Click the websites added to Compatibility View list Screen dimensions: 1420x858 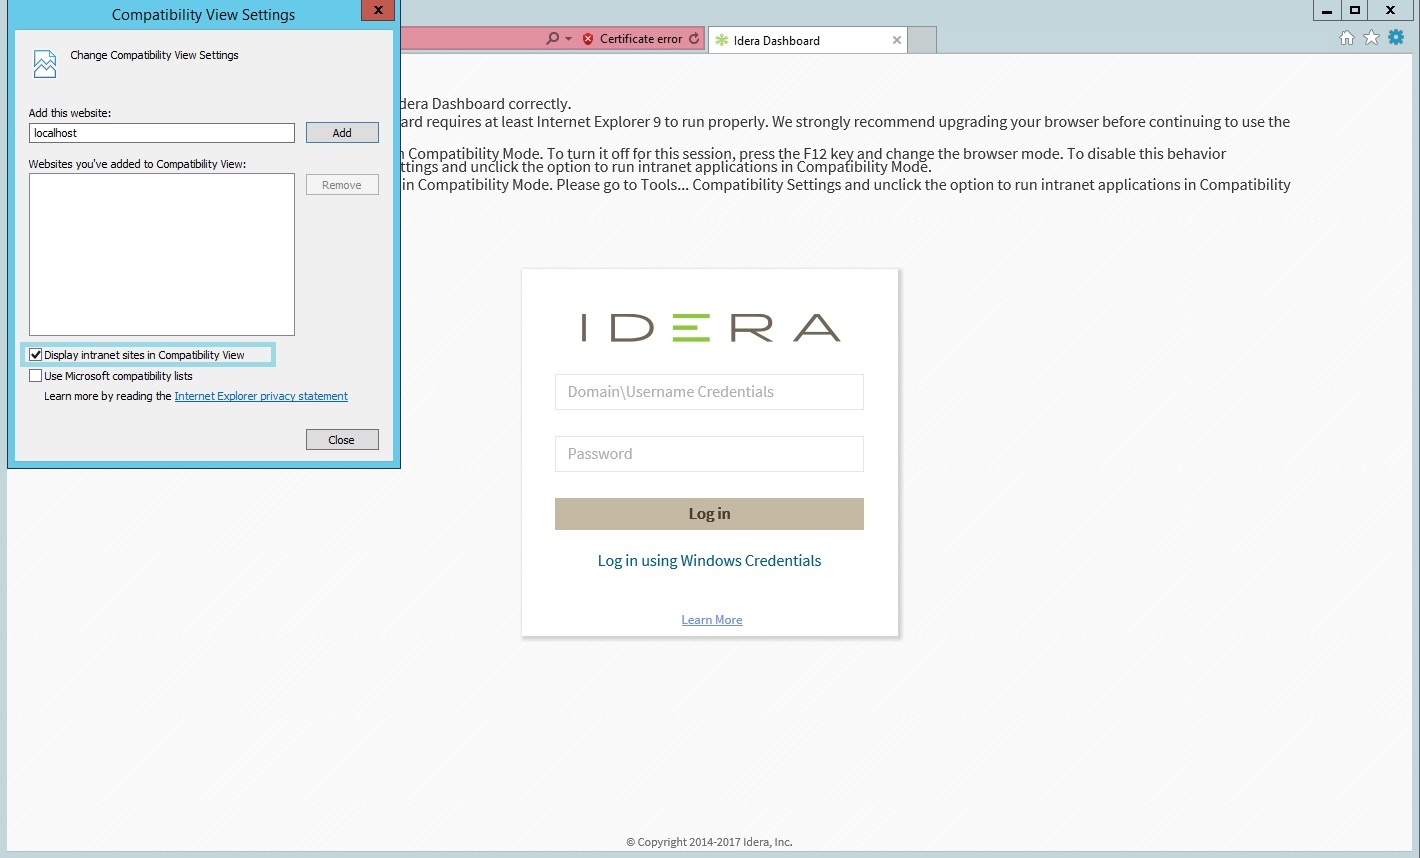click(162, 254)
